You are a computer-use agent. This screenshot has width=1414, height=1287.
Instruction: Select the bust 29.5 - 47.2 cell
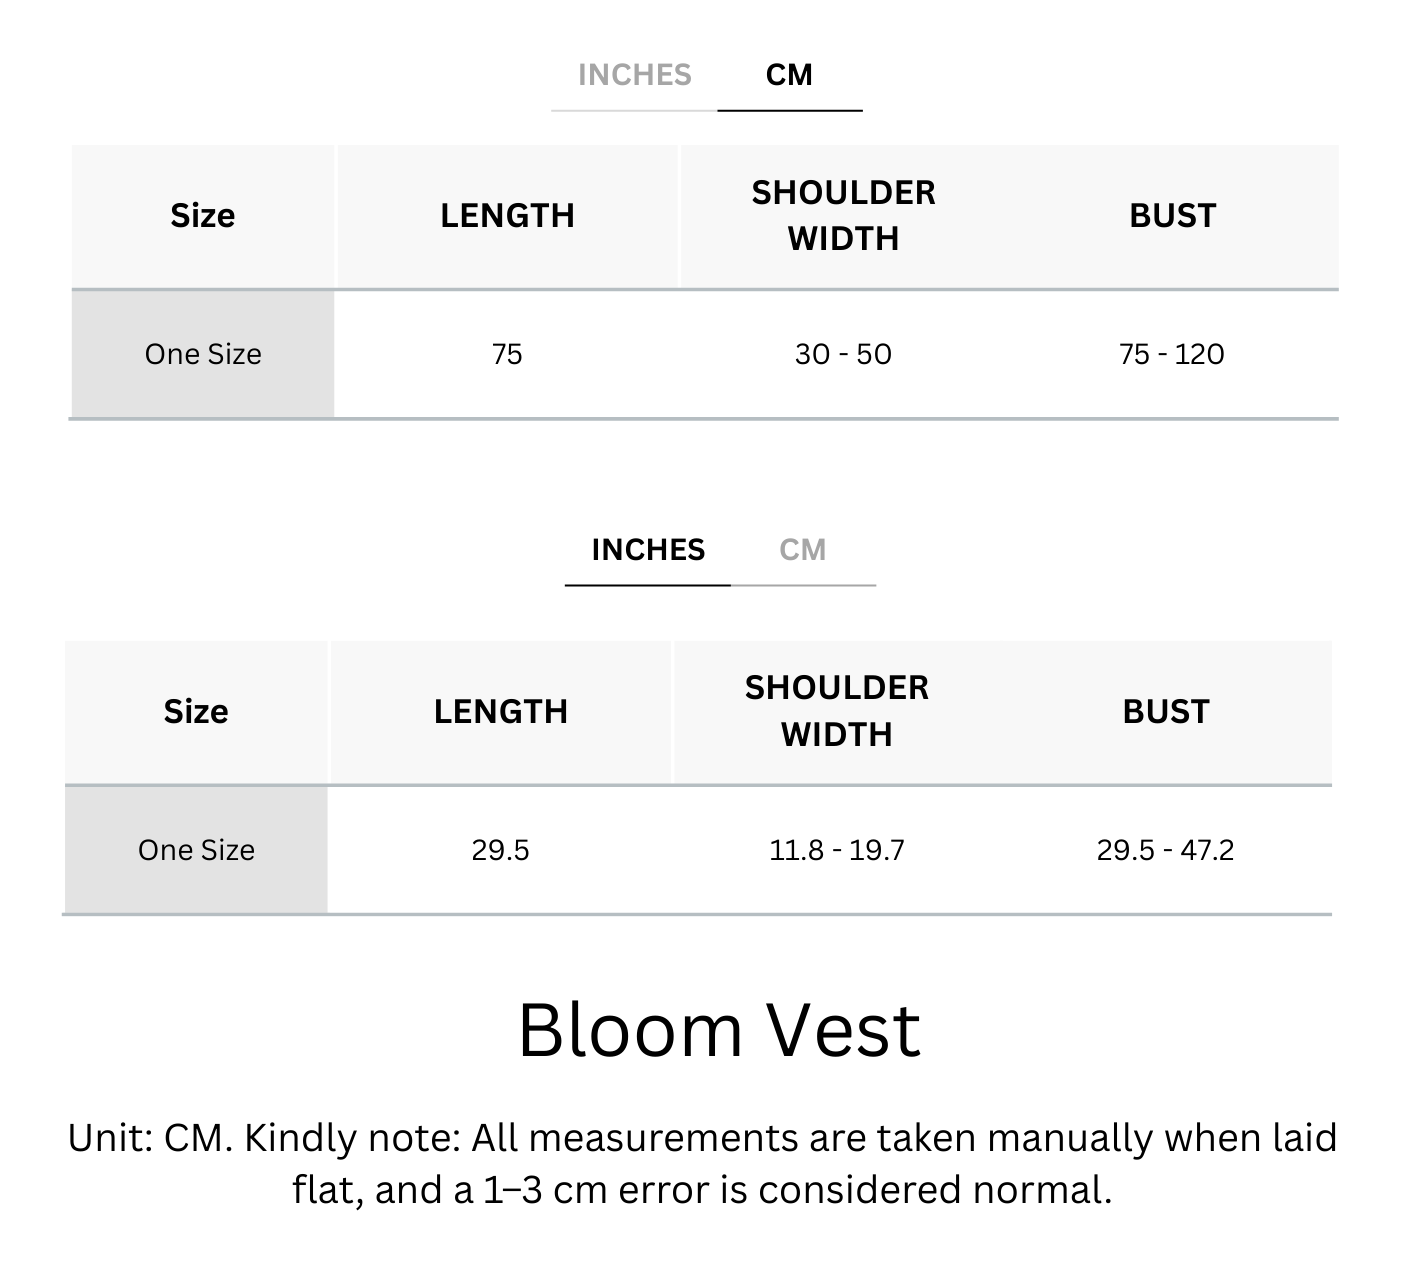(1165, 850)
